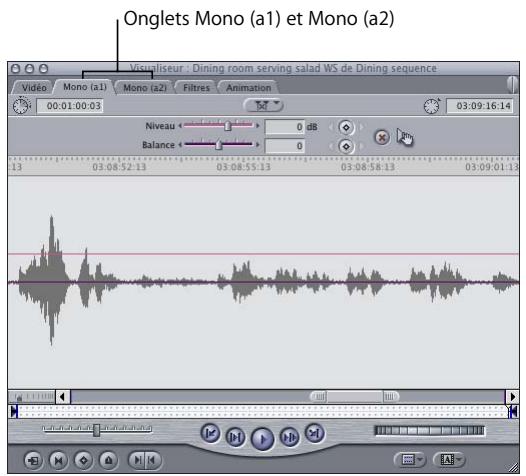Click ruler timecode 03:08:52:13
Screen dimensions: 526x476
coord(119,167)
